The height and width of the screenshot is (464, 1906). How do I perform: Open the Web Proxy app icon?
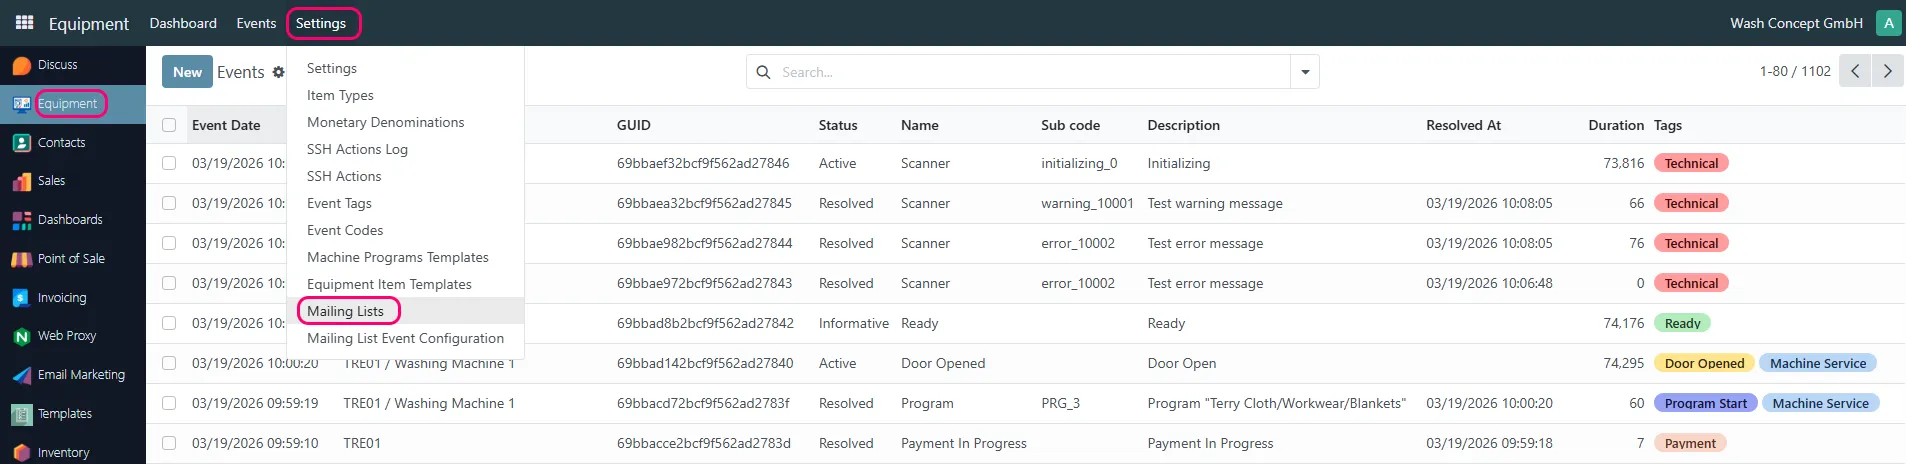21,336
